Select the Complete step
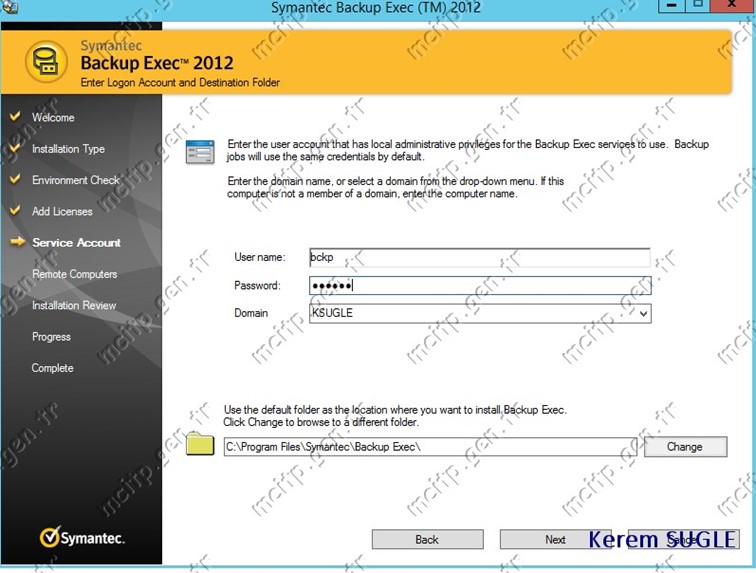 pos(53,368)
